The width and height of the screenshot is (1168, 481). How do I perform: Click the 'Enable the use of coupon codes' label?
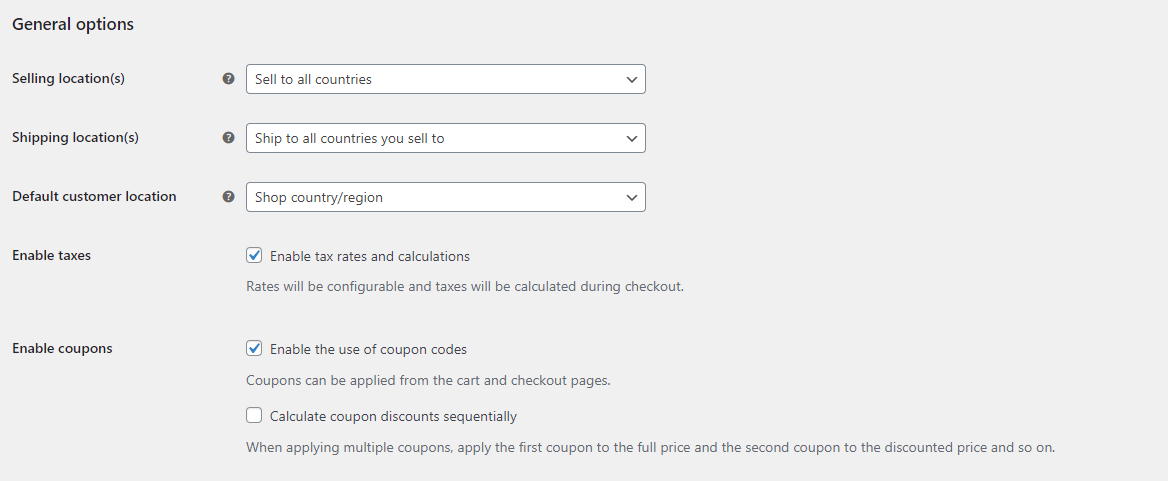pos(369,348)
